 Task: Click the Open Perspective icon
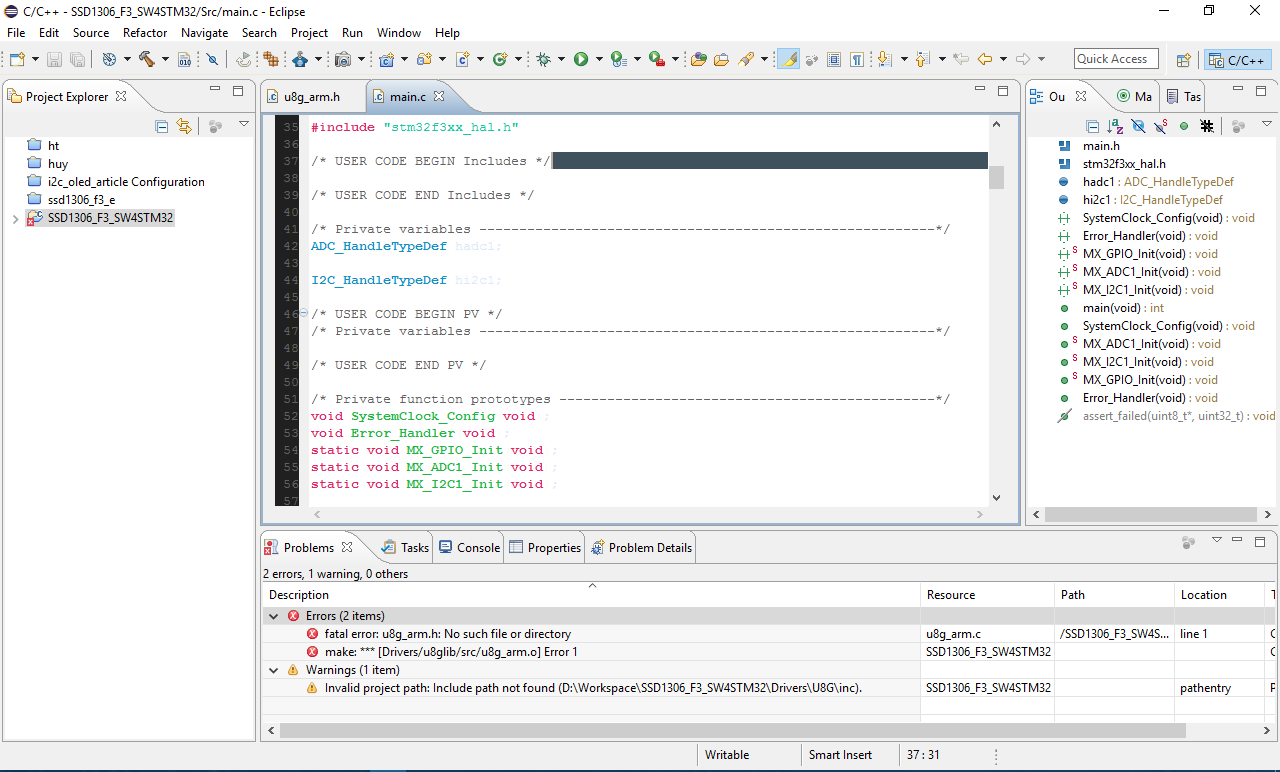click(1183, 60)
